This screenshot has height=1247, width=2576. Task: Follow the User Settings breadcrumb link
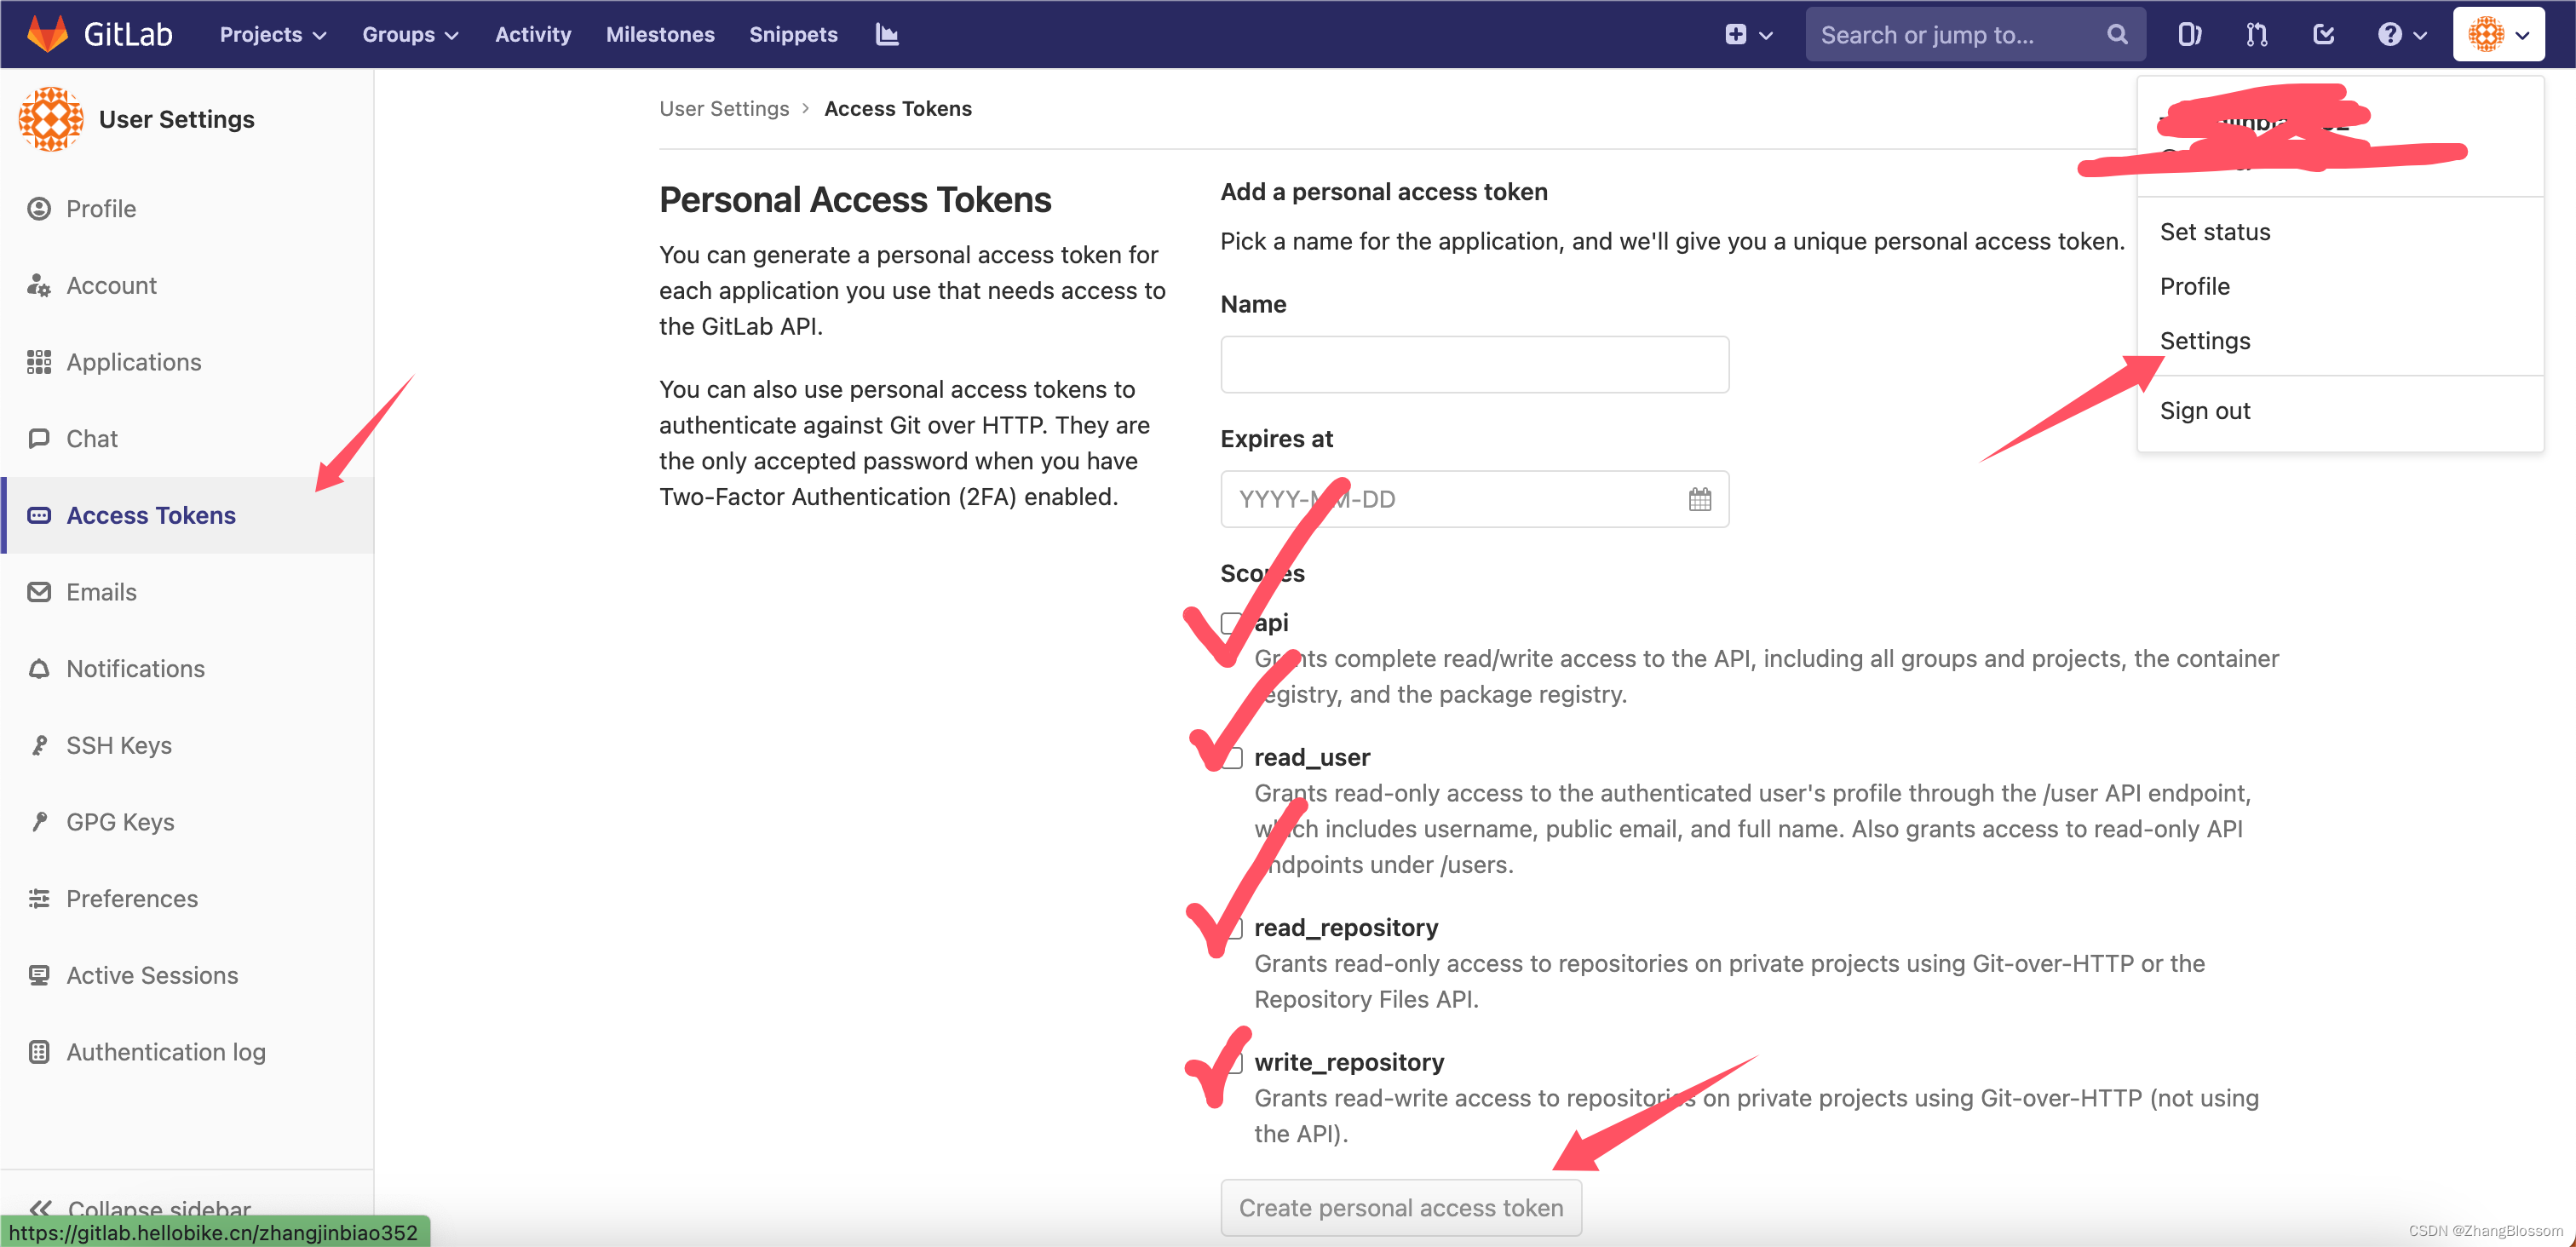point(723,108)
